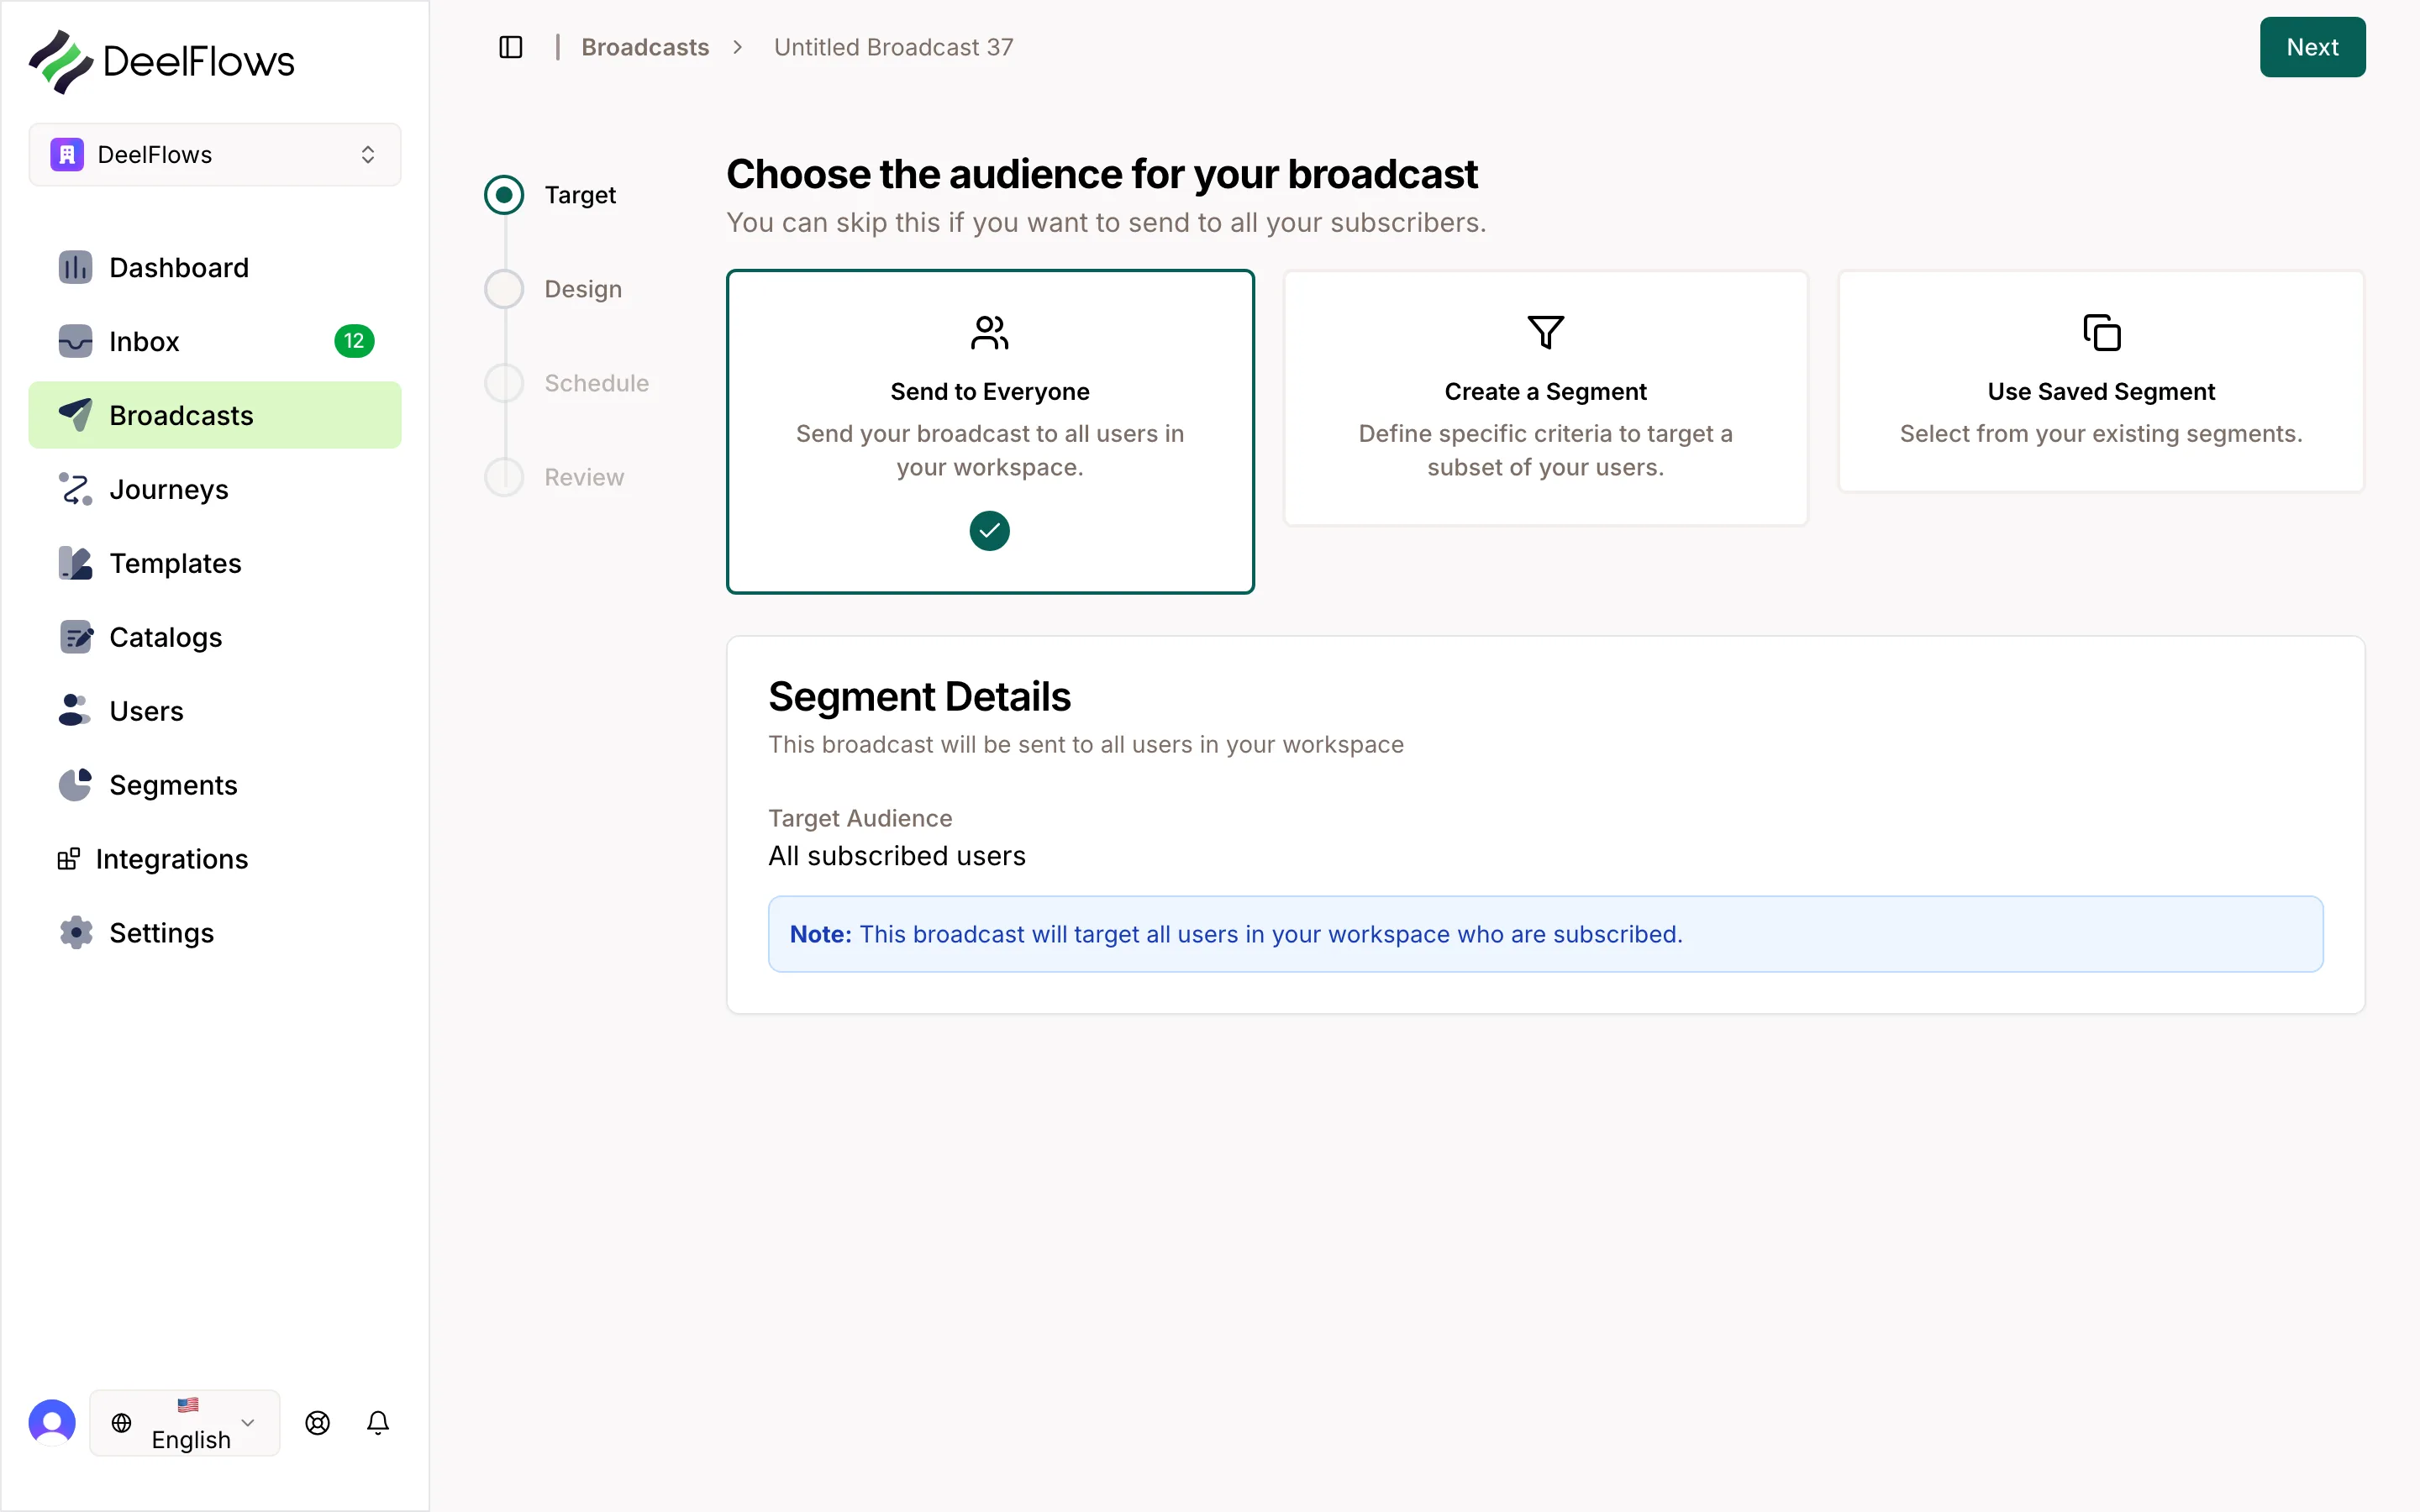This screenshot has height=1512, width=2420.
Task: Click the Inbox badge showing 12
Action: click(354, 342)
